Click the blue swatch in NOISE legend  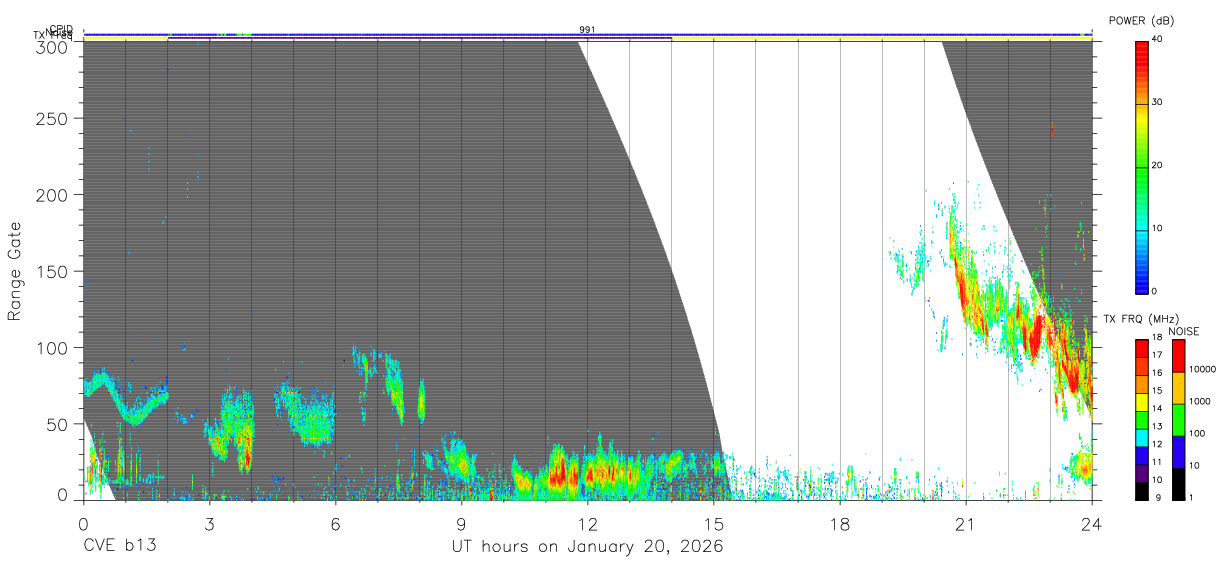(1178, 452)
